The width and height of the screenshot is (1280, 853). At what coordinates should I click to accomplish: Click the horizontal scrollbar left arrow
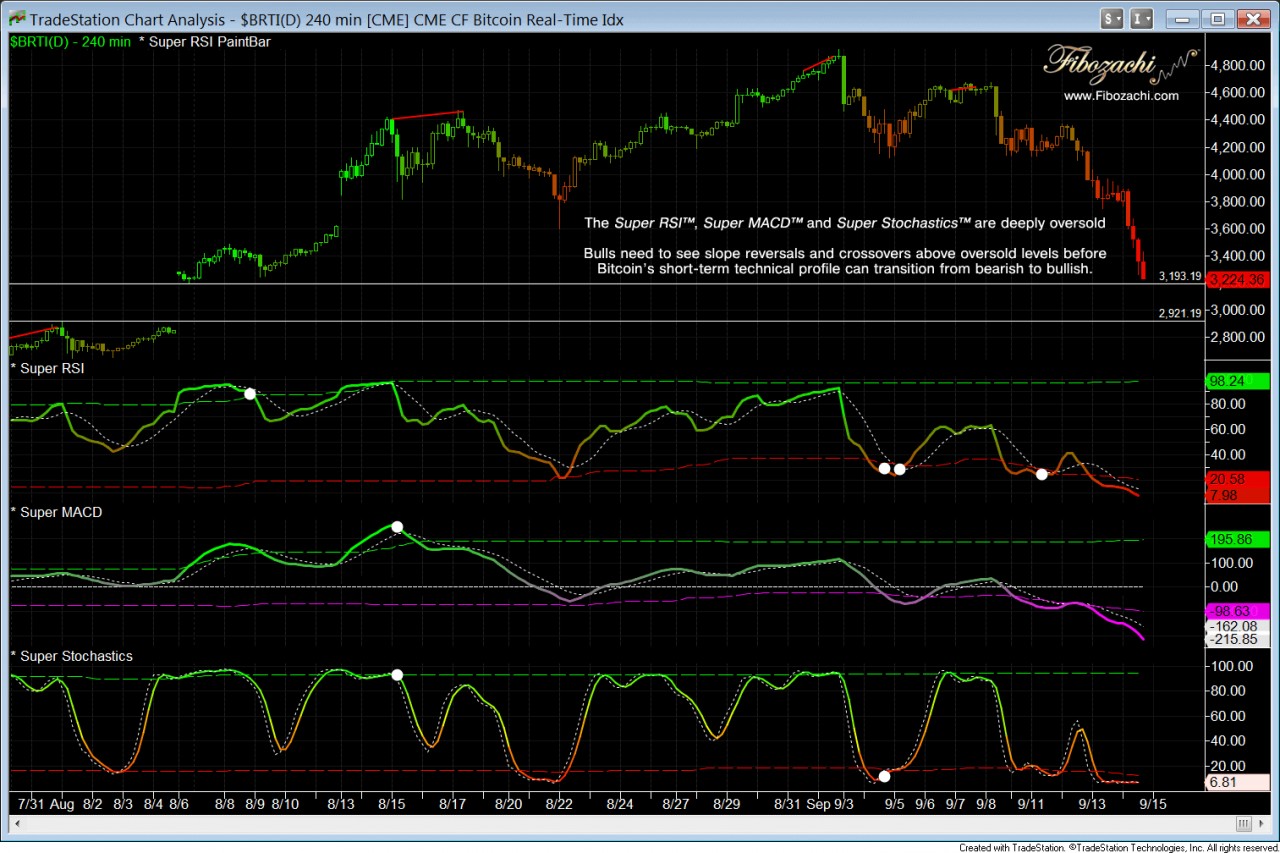17,824
